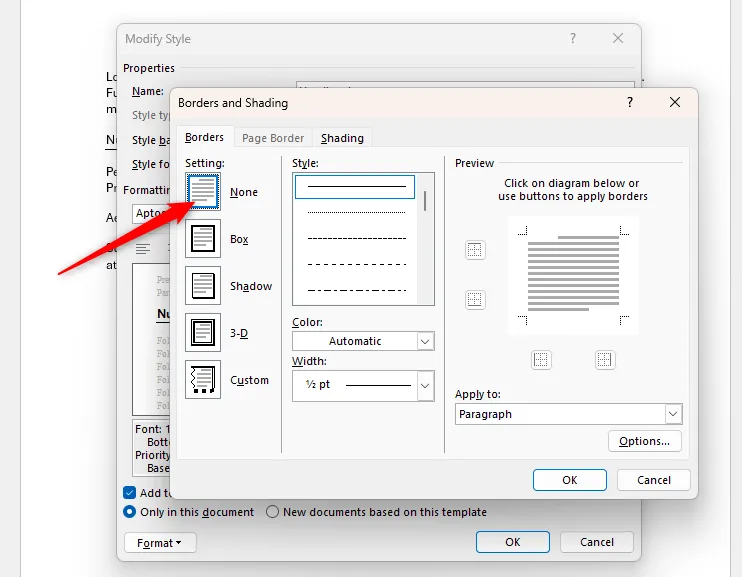This screenshot has height=577, width=742.
Task: Toggle the bottom border button in Preview
Action: coord(475,299)
